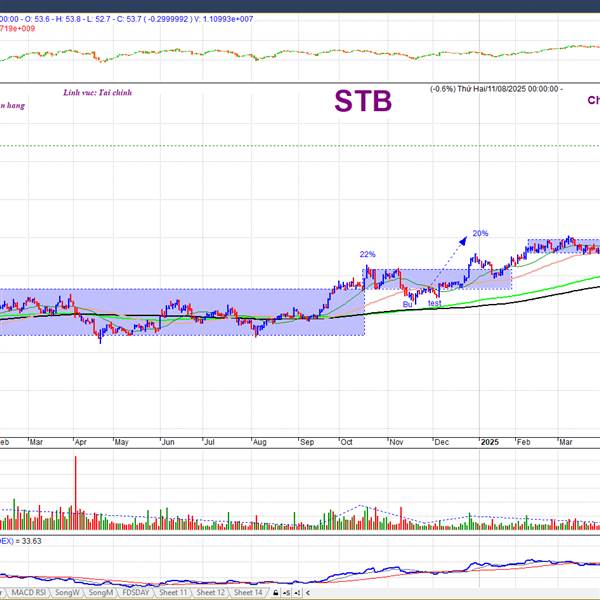The height and width of the screenshot is (600, 600).
Task: Click the 'Feb' label next to 2025 on the axis
Action: 523,442
